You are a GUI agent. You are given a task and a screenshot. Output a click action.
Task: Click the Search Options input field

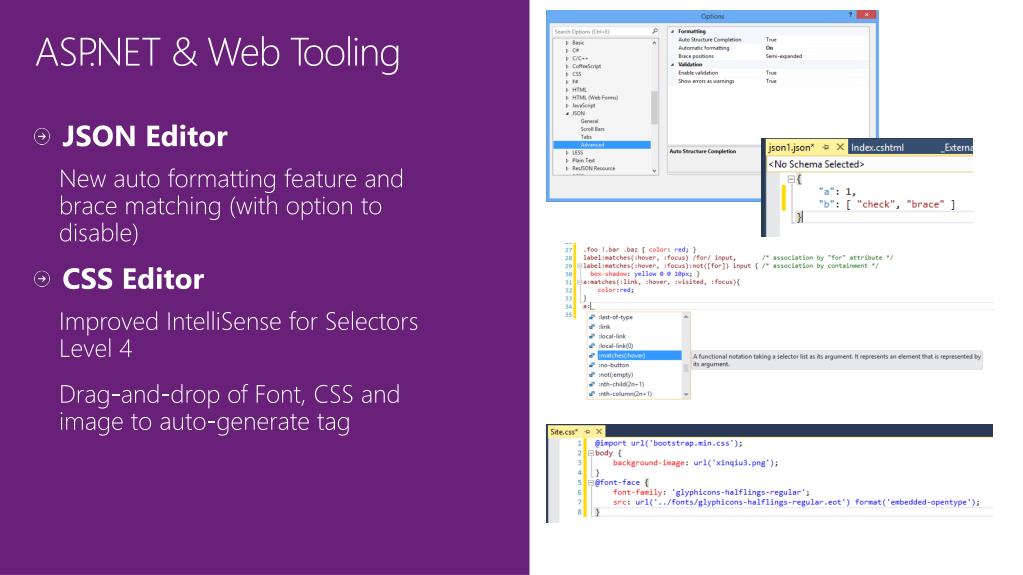tap(605, 31)
